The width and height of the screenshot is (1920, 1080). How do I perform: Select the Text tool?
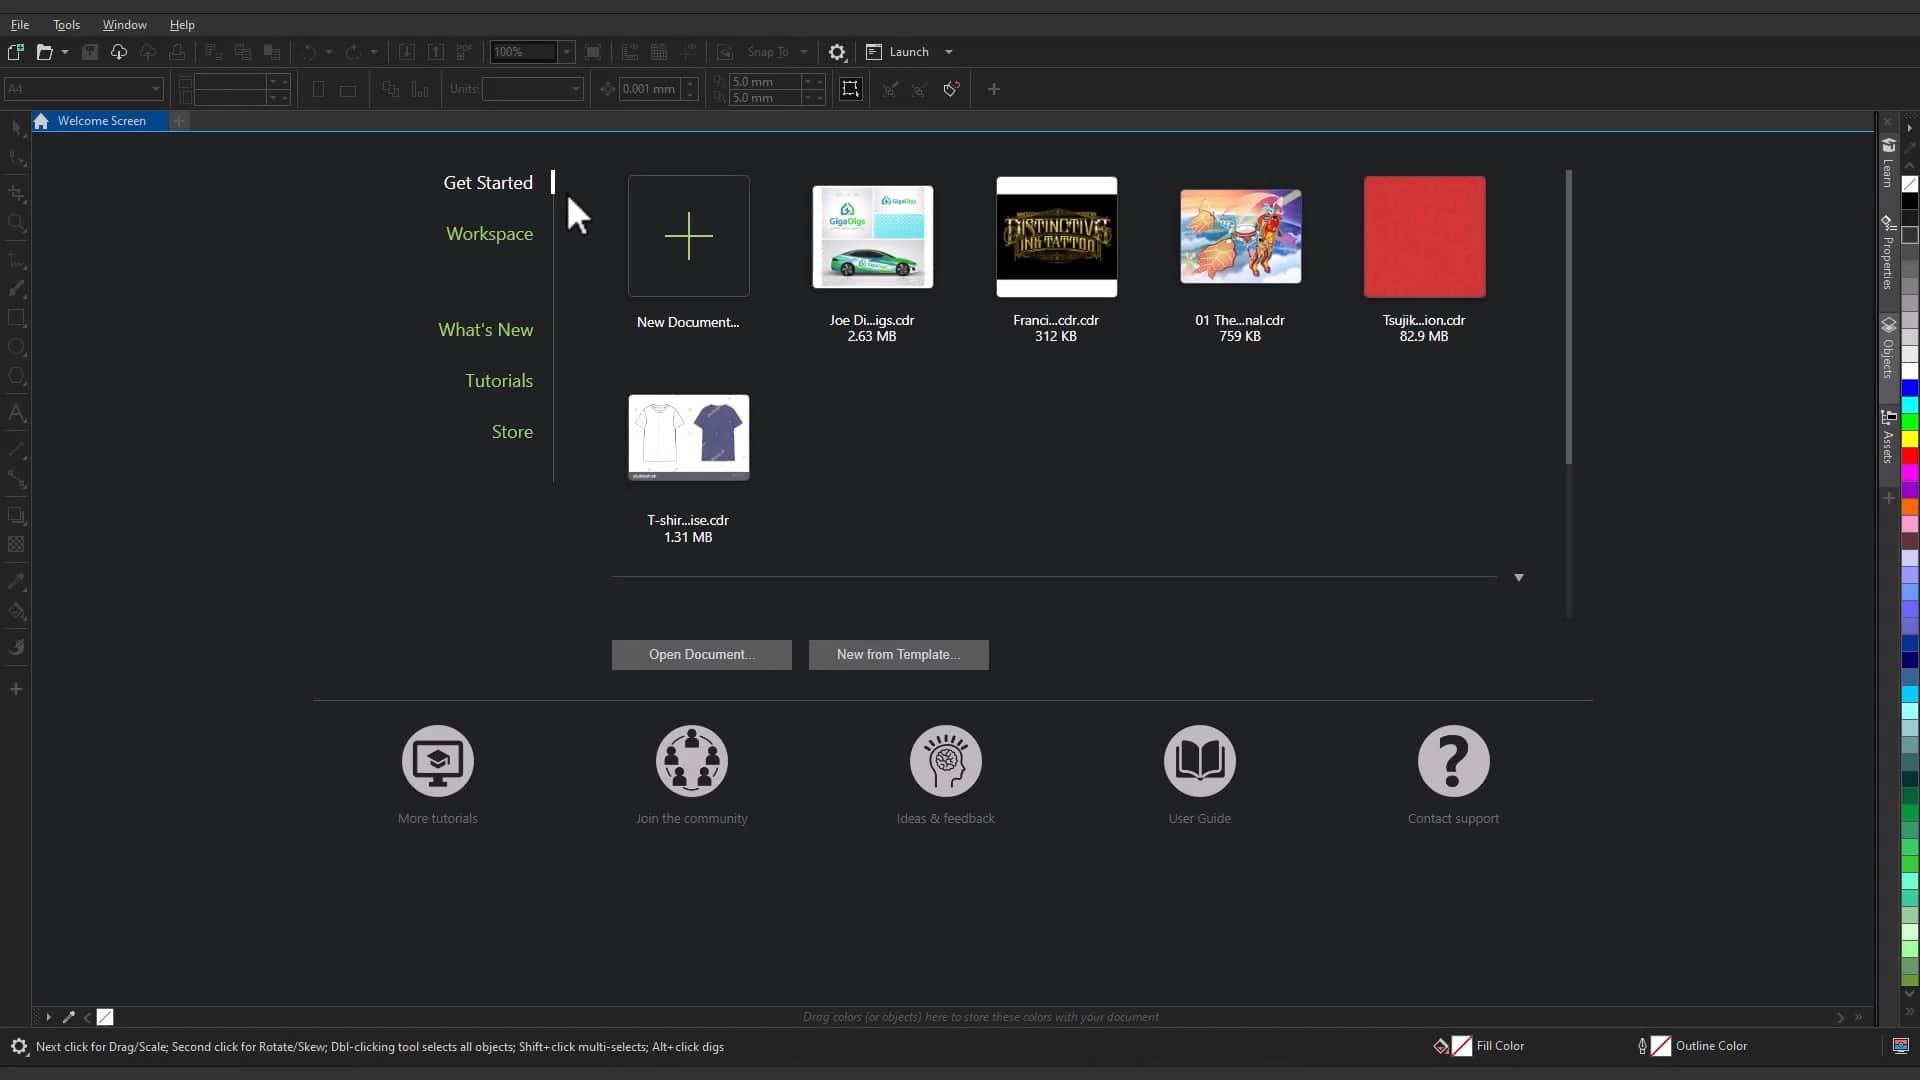(x=16, y=413)
